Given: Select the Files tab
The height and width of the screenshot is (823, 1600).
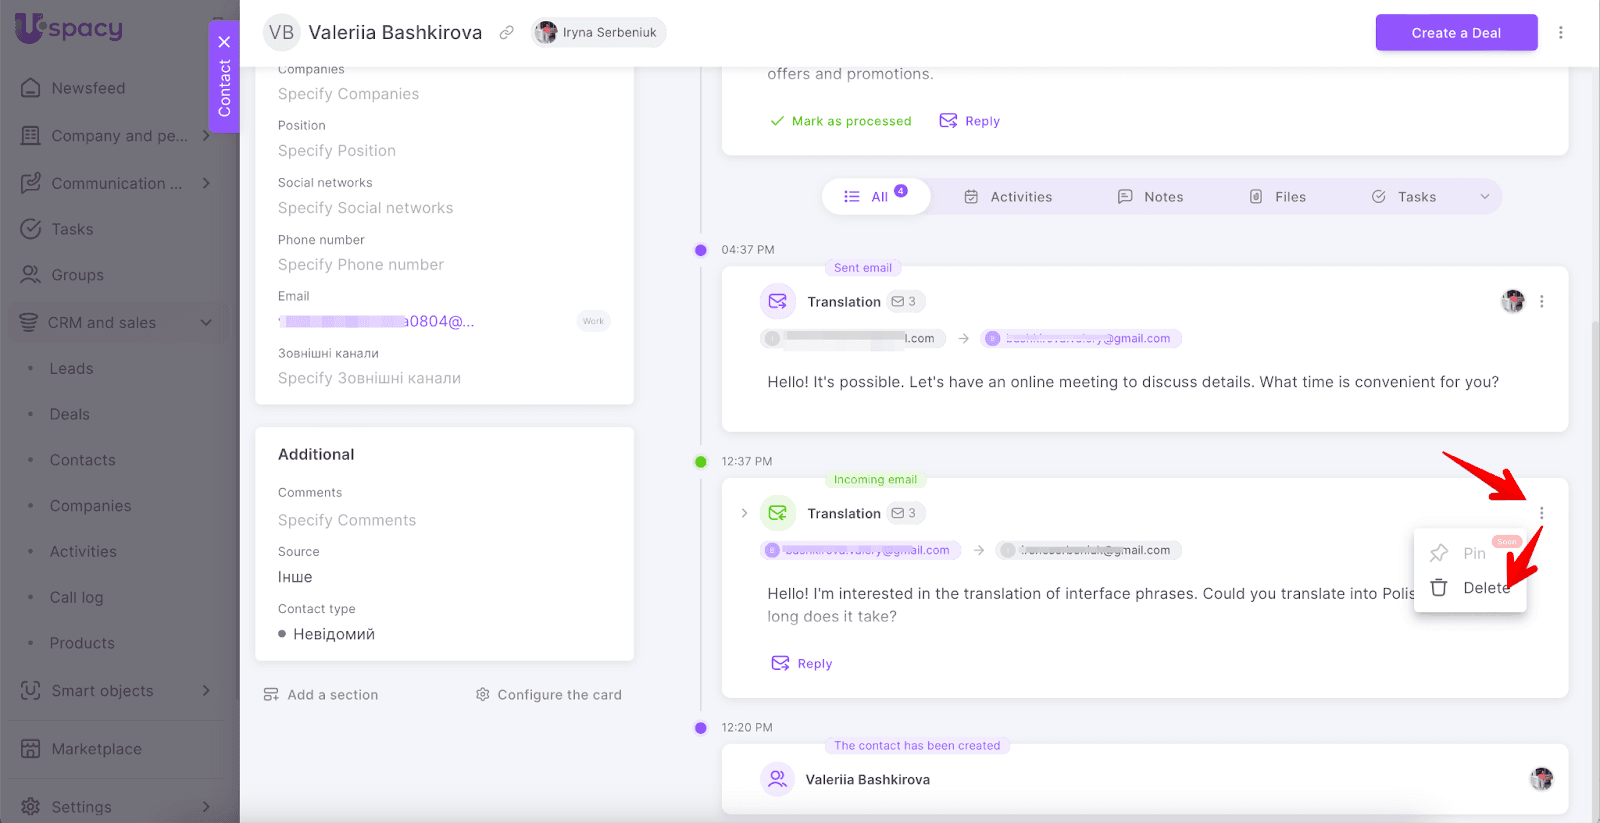Looking at the screenshot, I should (x=1278, y=197).
